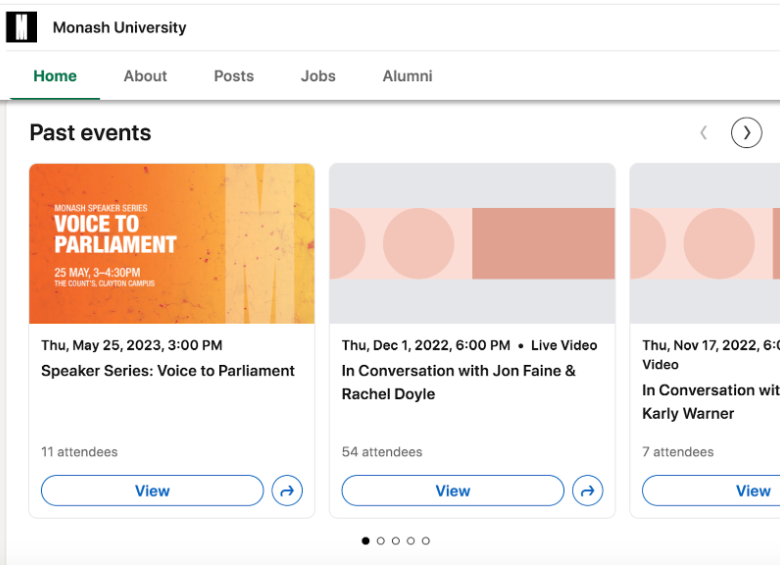
Task: Open the Voice to Parliament event banner
Action: pyautogui.click(x=172, y=244)
